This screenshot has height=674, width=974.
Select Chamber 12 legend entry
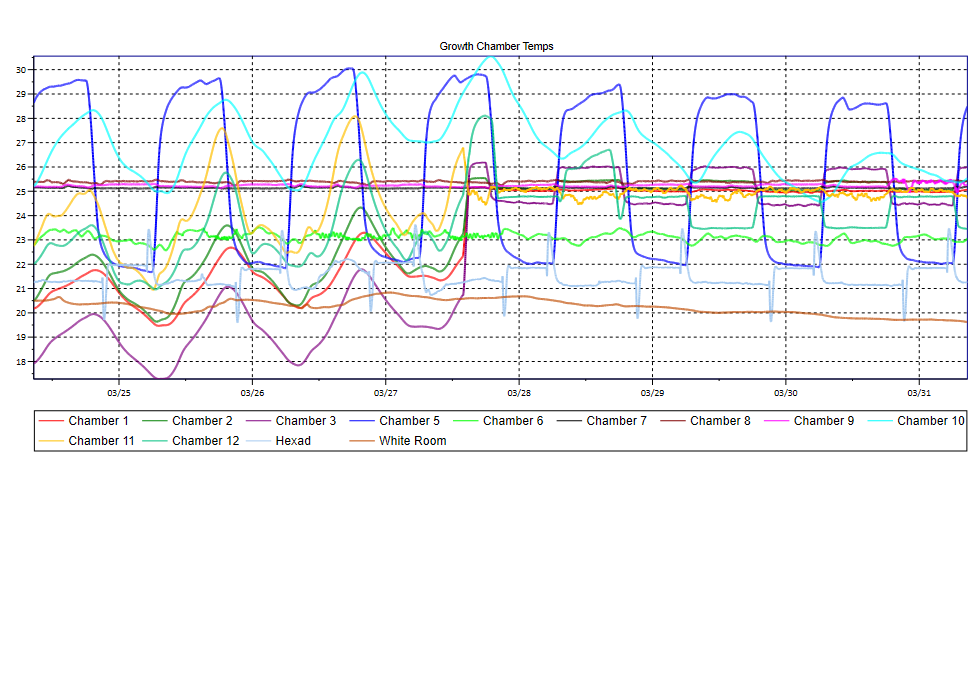point(205,441)
